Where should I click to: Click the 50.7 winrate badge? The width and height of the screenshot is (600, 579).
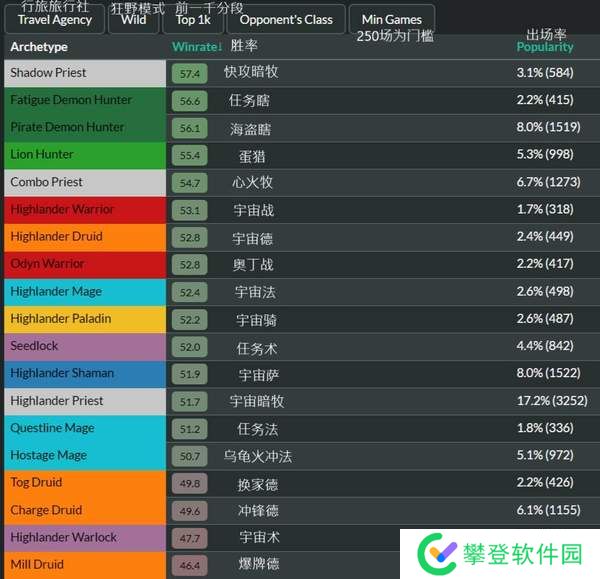tap(190, 456)
